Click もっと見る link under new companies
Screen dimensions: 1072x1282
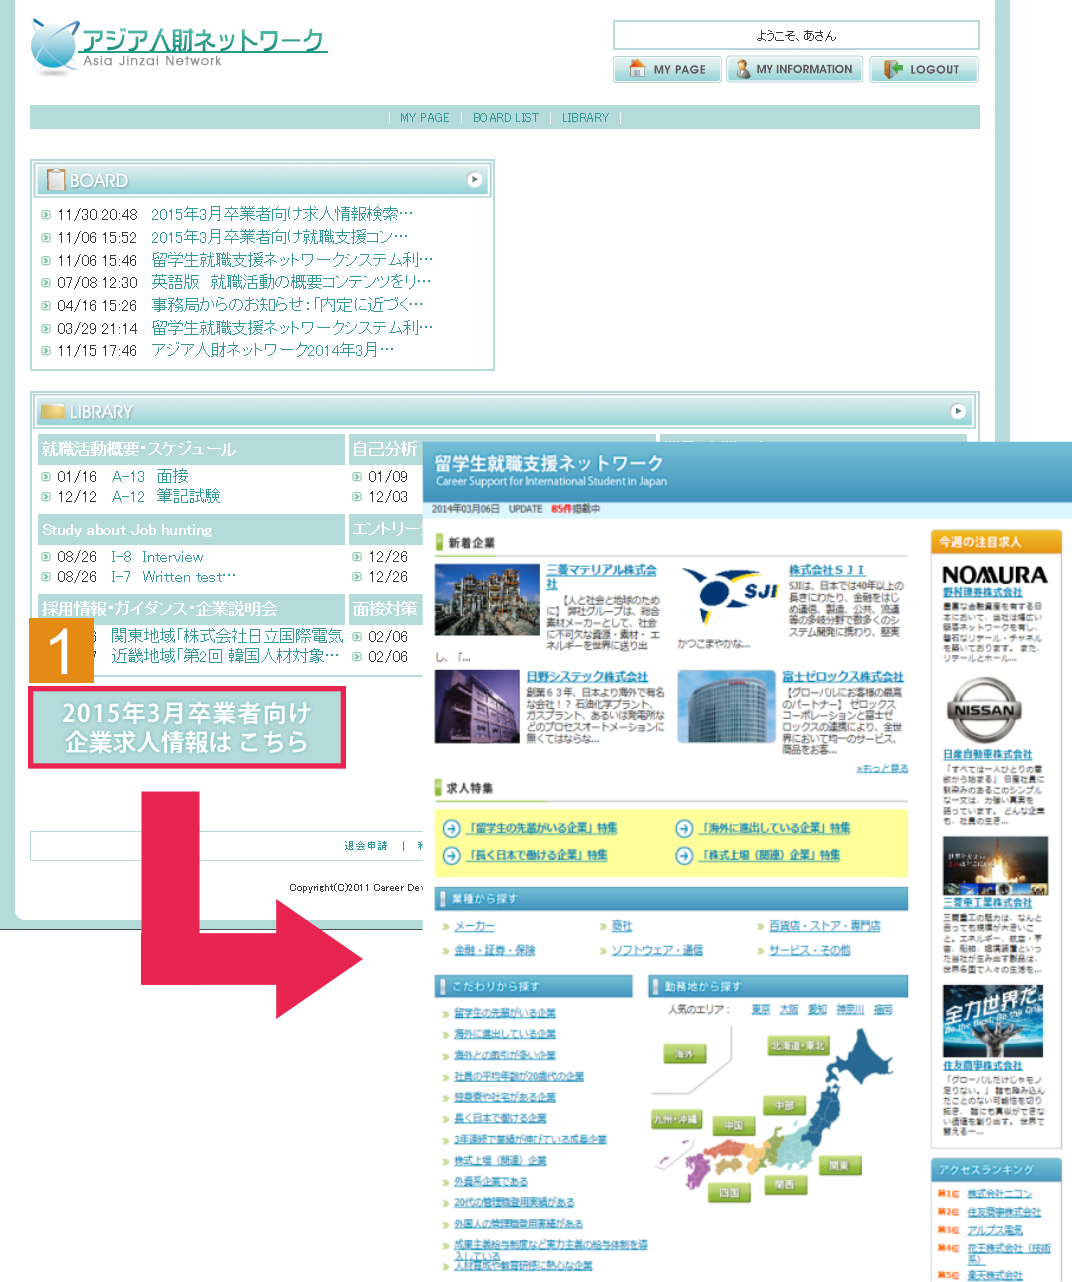click(882, 768)
